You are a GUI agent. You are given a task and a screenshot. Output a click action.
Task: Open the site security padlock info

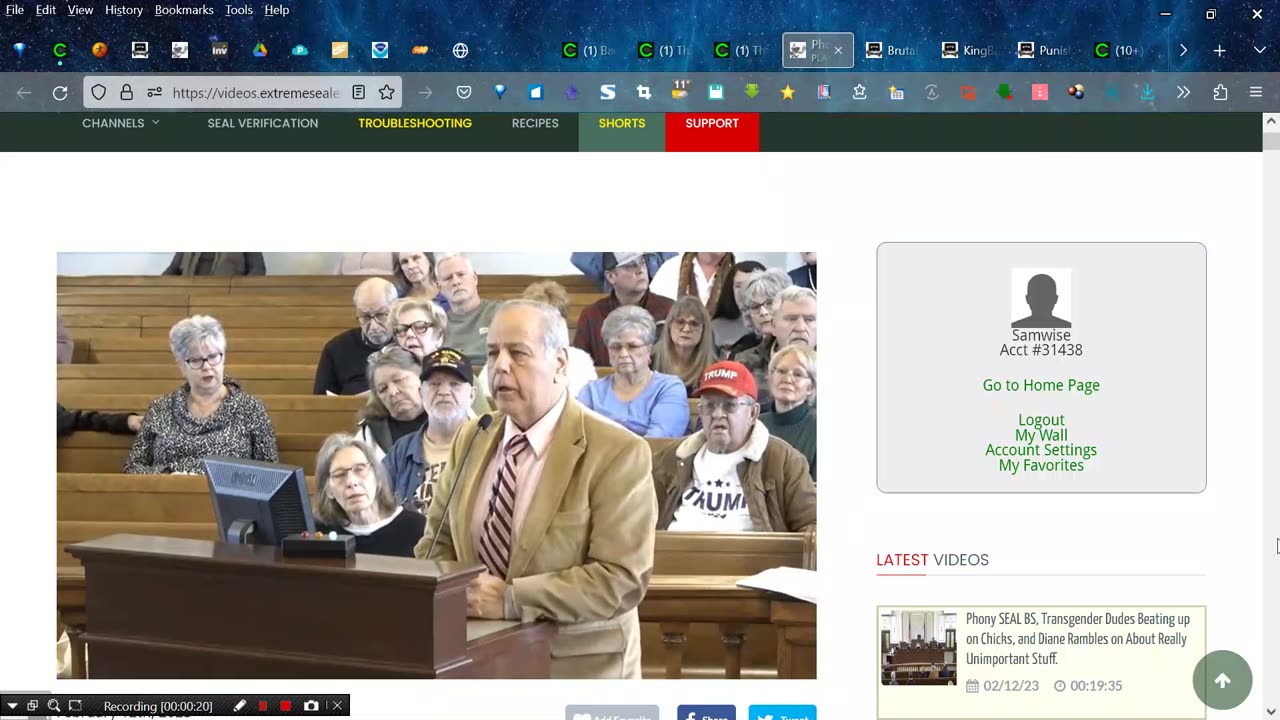(126, 92)
